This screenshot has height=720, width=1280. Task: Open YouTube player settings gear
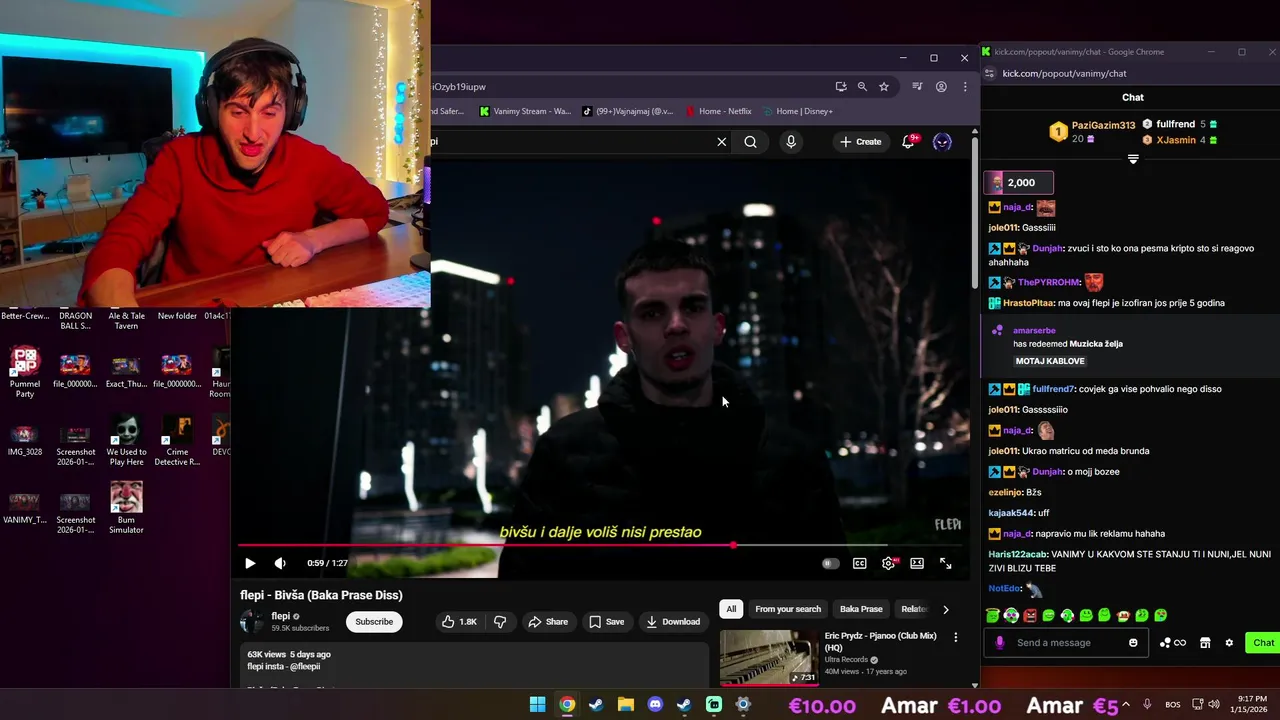[x=888, y=563]
